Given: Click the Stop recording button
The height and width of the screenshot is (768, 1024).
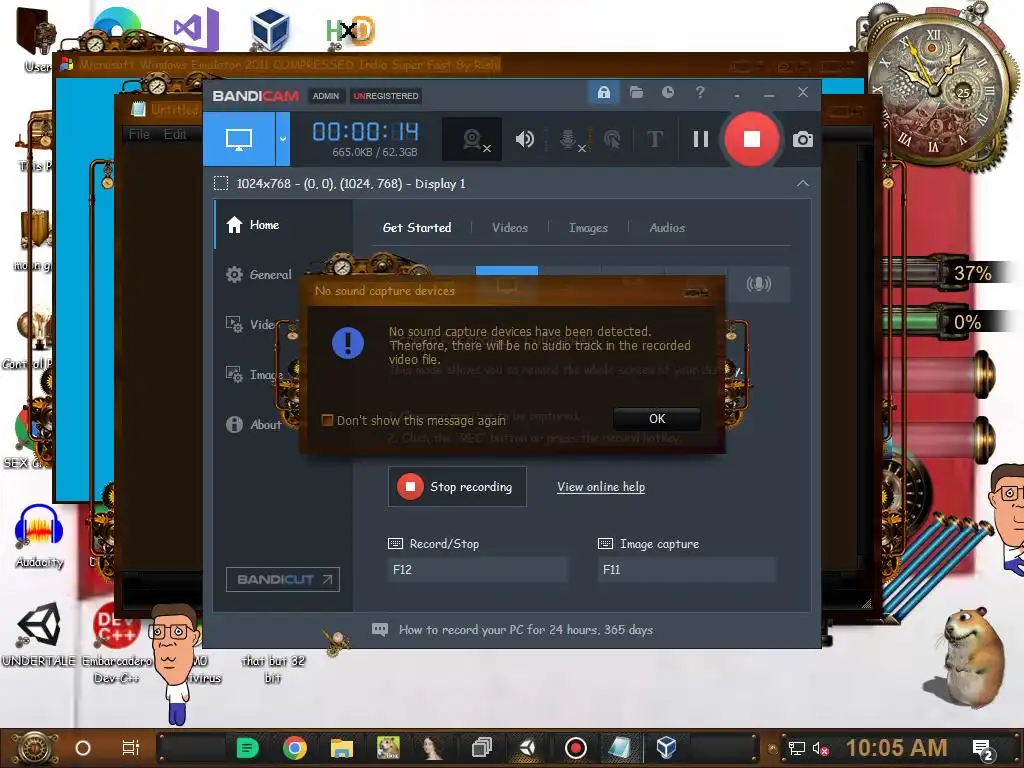Looking at the screenshot, I should coord(457,487).
